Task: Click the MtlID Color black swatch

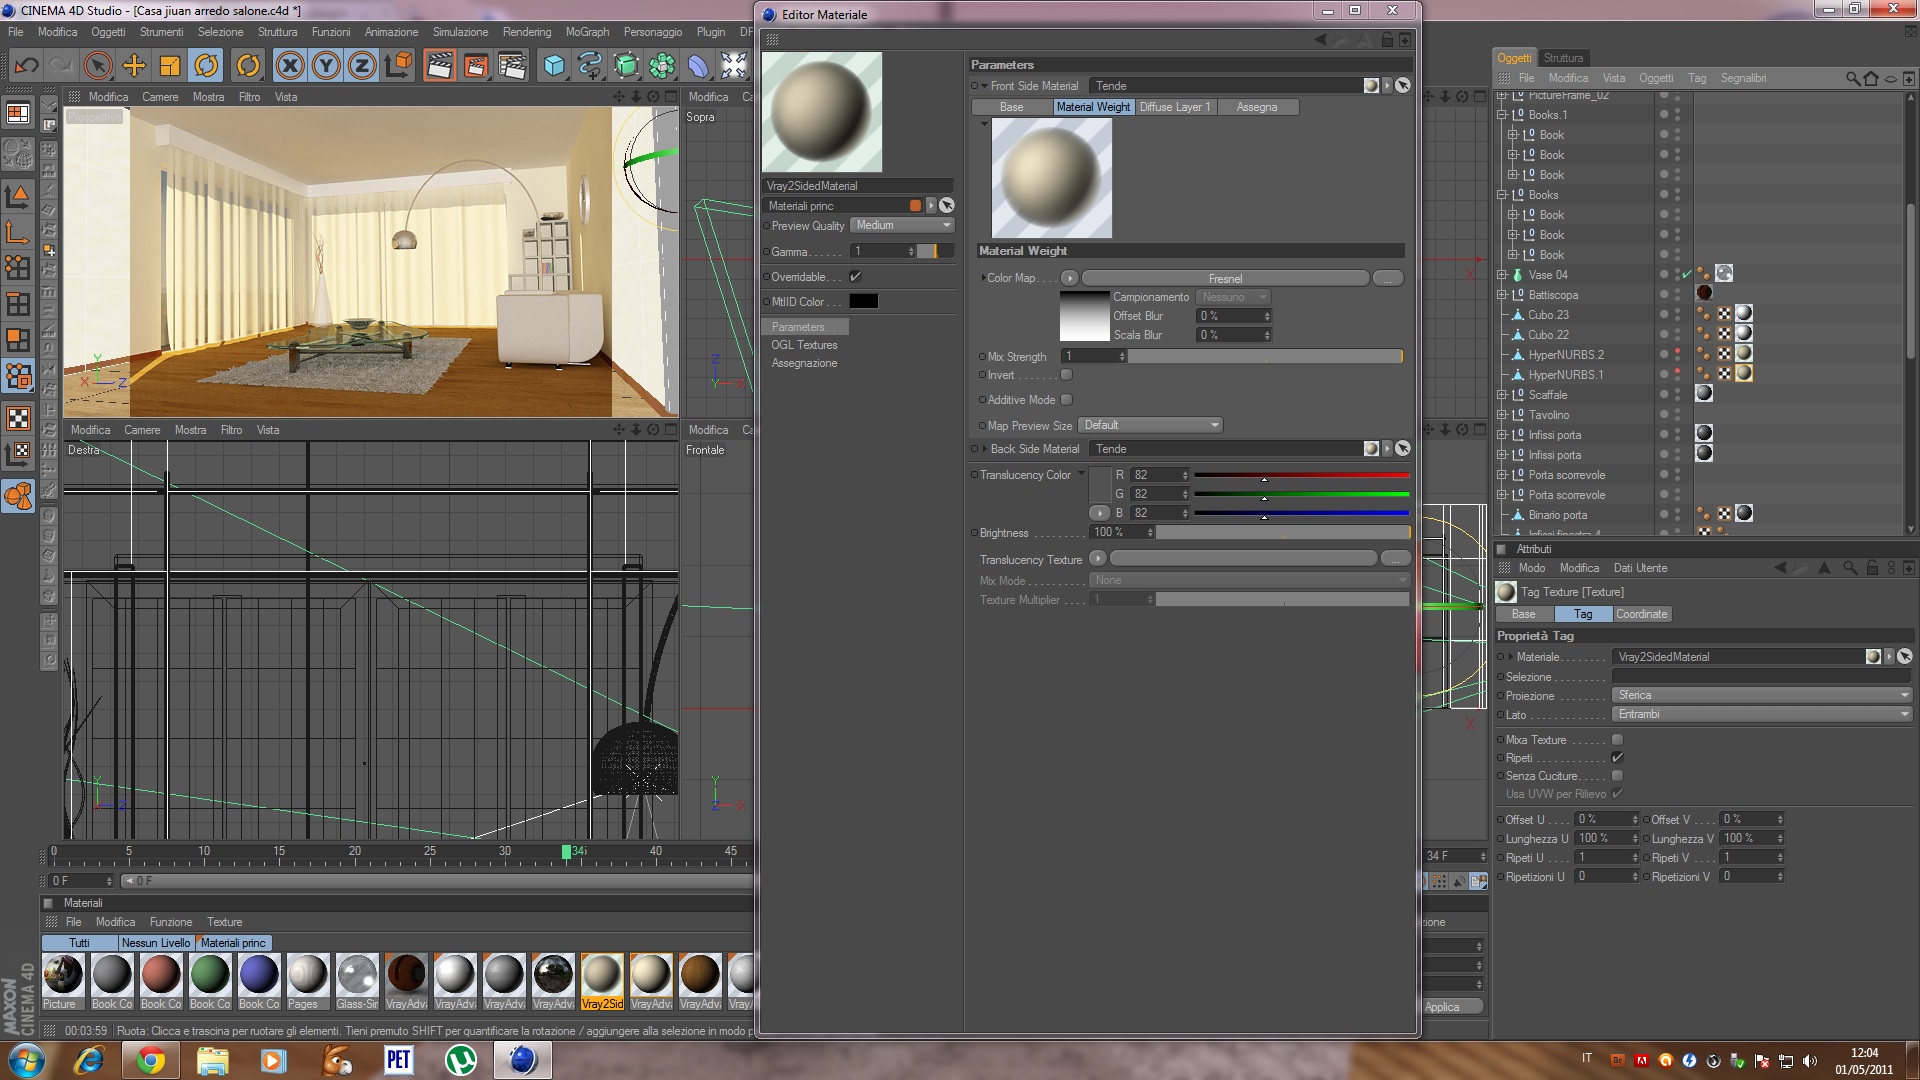Action: tap(864, 302)
